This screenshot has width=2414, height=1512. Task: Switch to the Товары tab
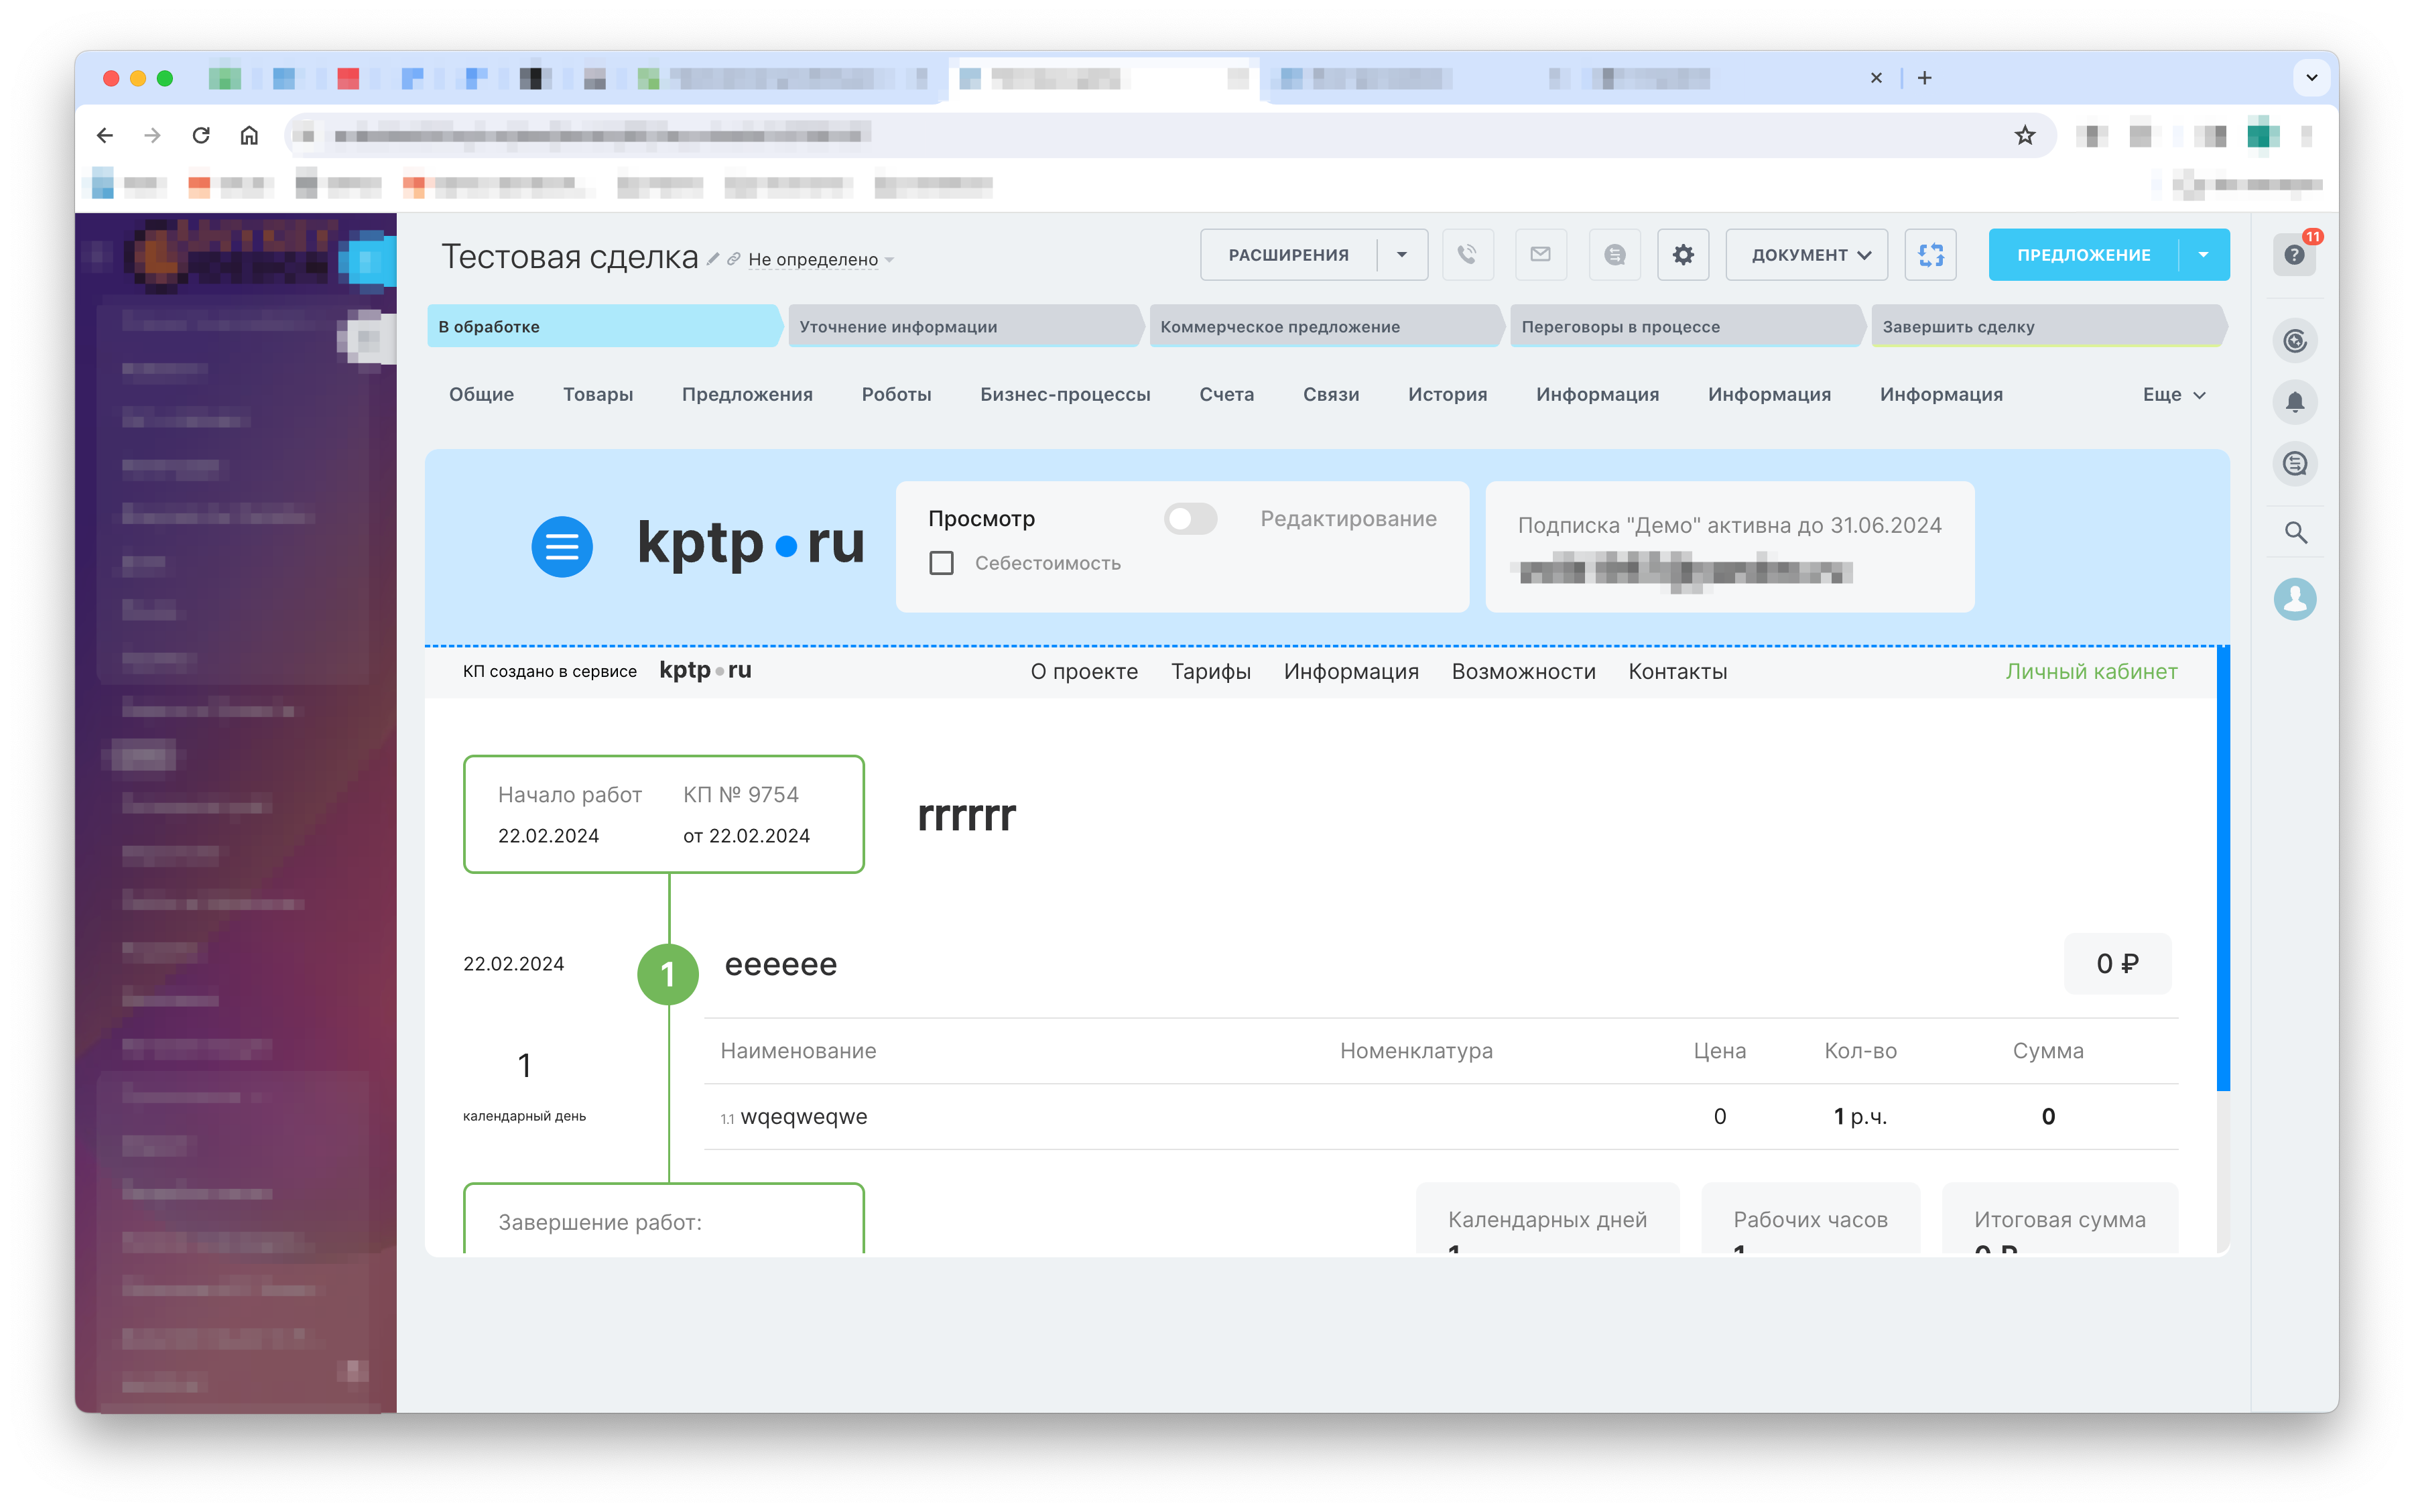(598, 395)
